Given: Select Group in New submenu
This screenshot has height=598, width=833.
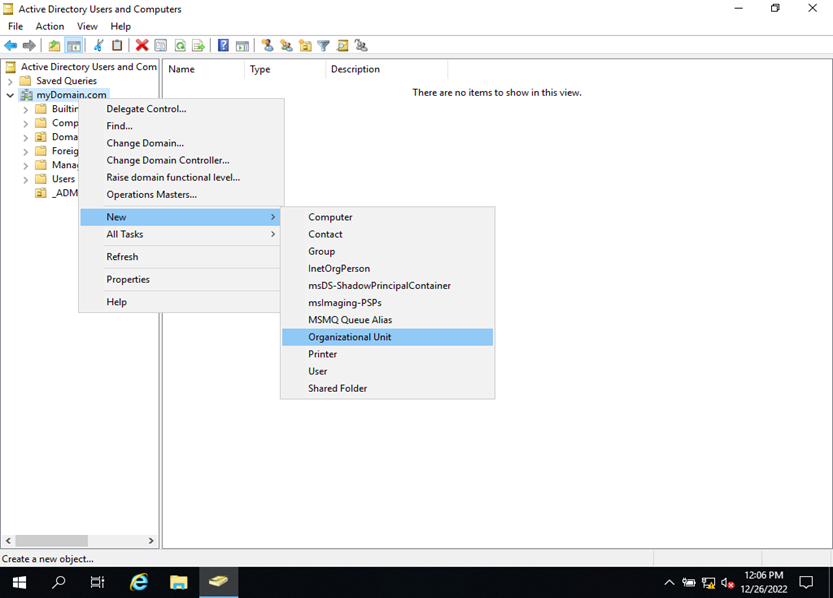Looking at the screenshot, I should point(387,251).
